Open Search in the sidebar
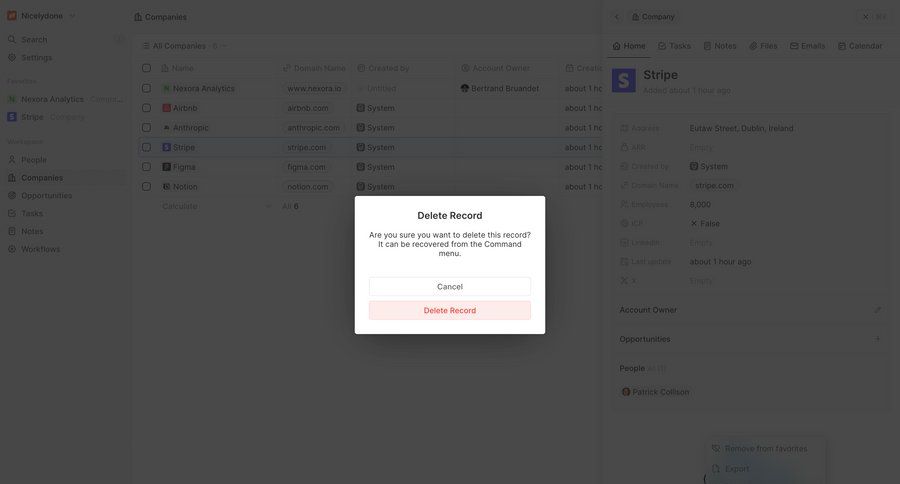 click(34, 40)
